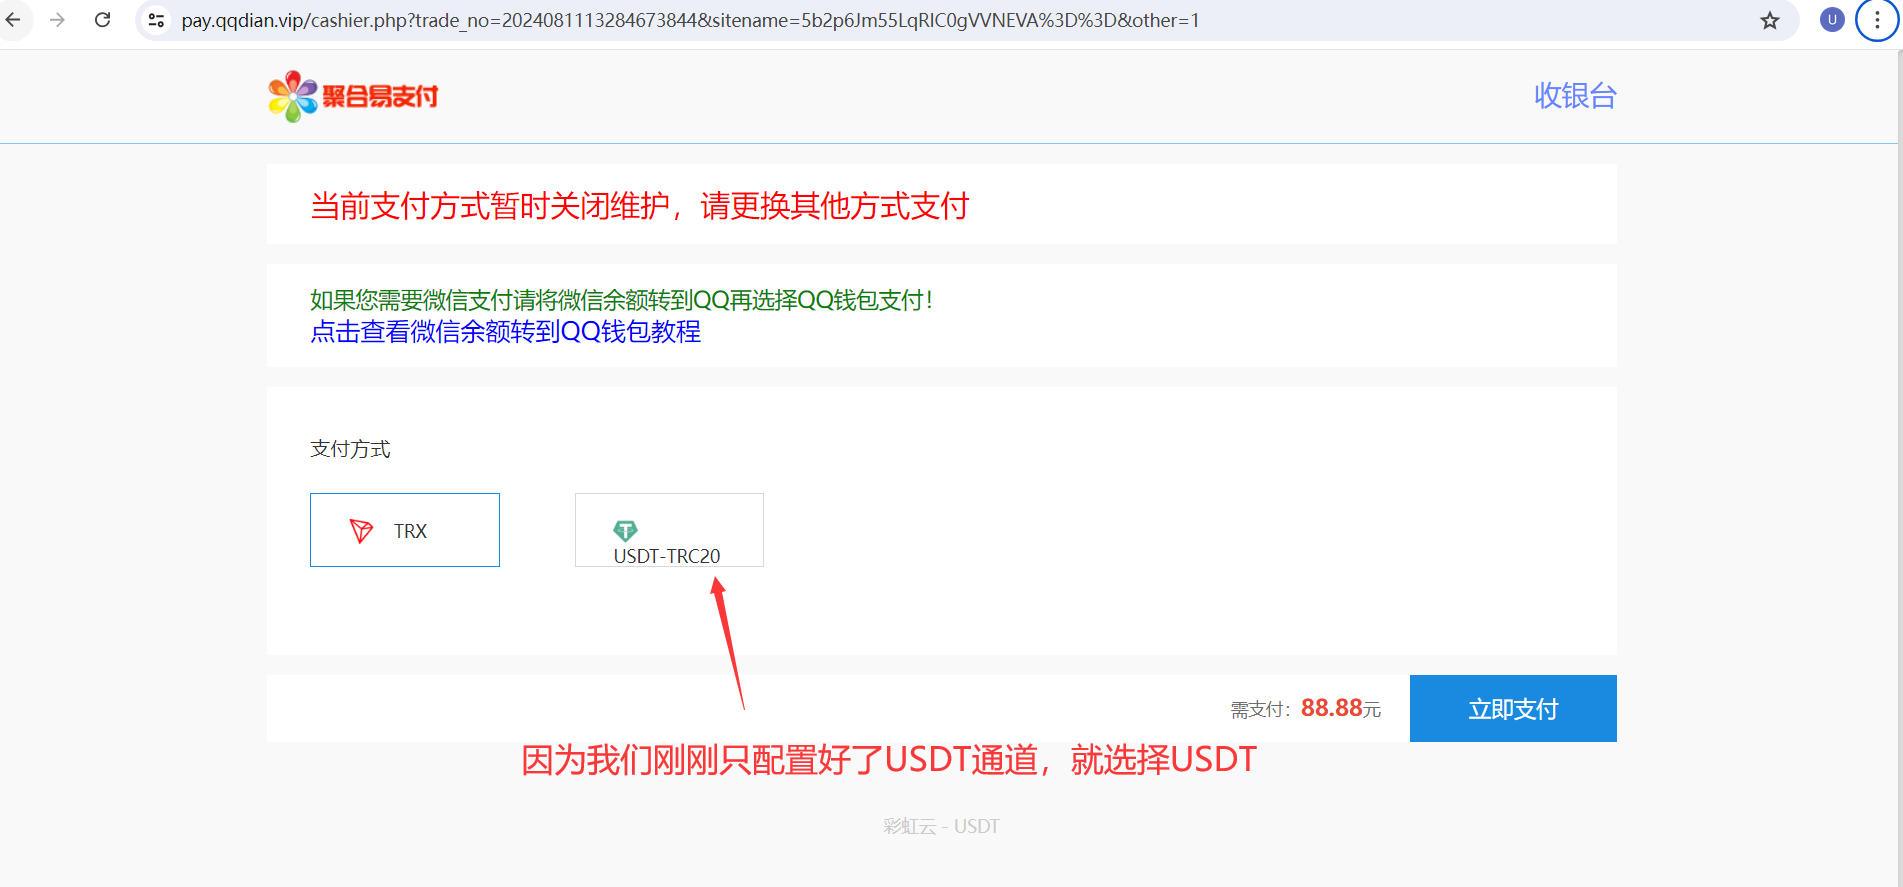Select TRX payment method

(405, 530)
